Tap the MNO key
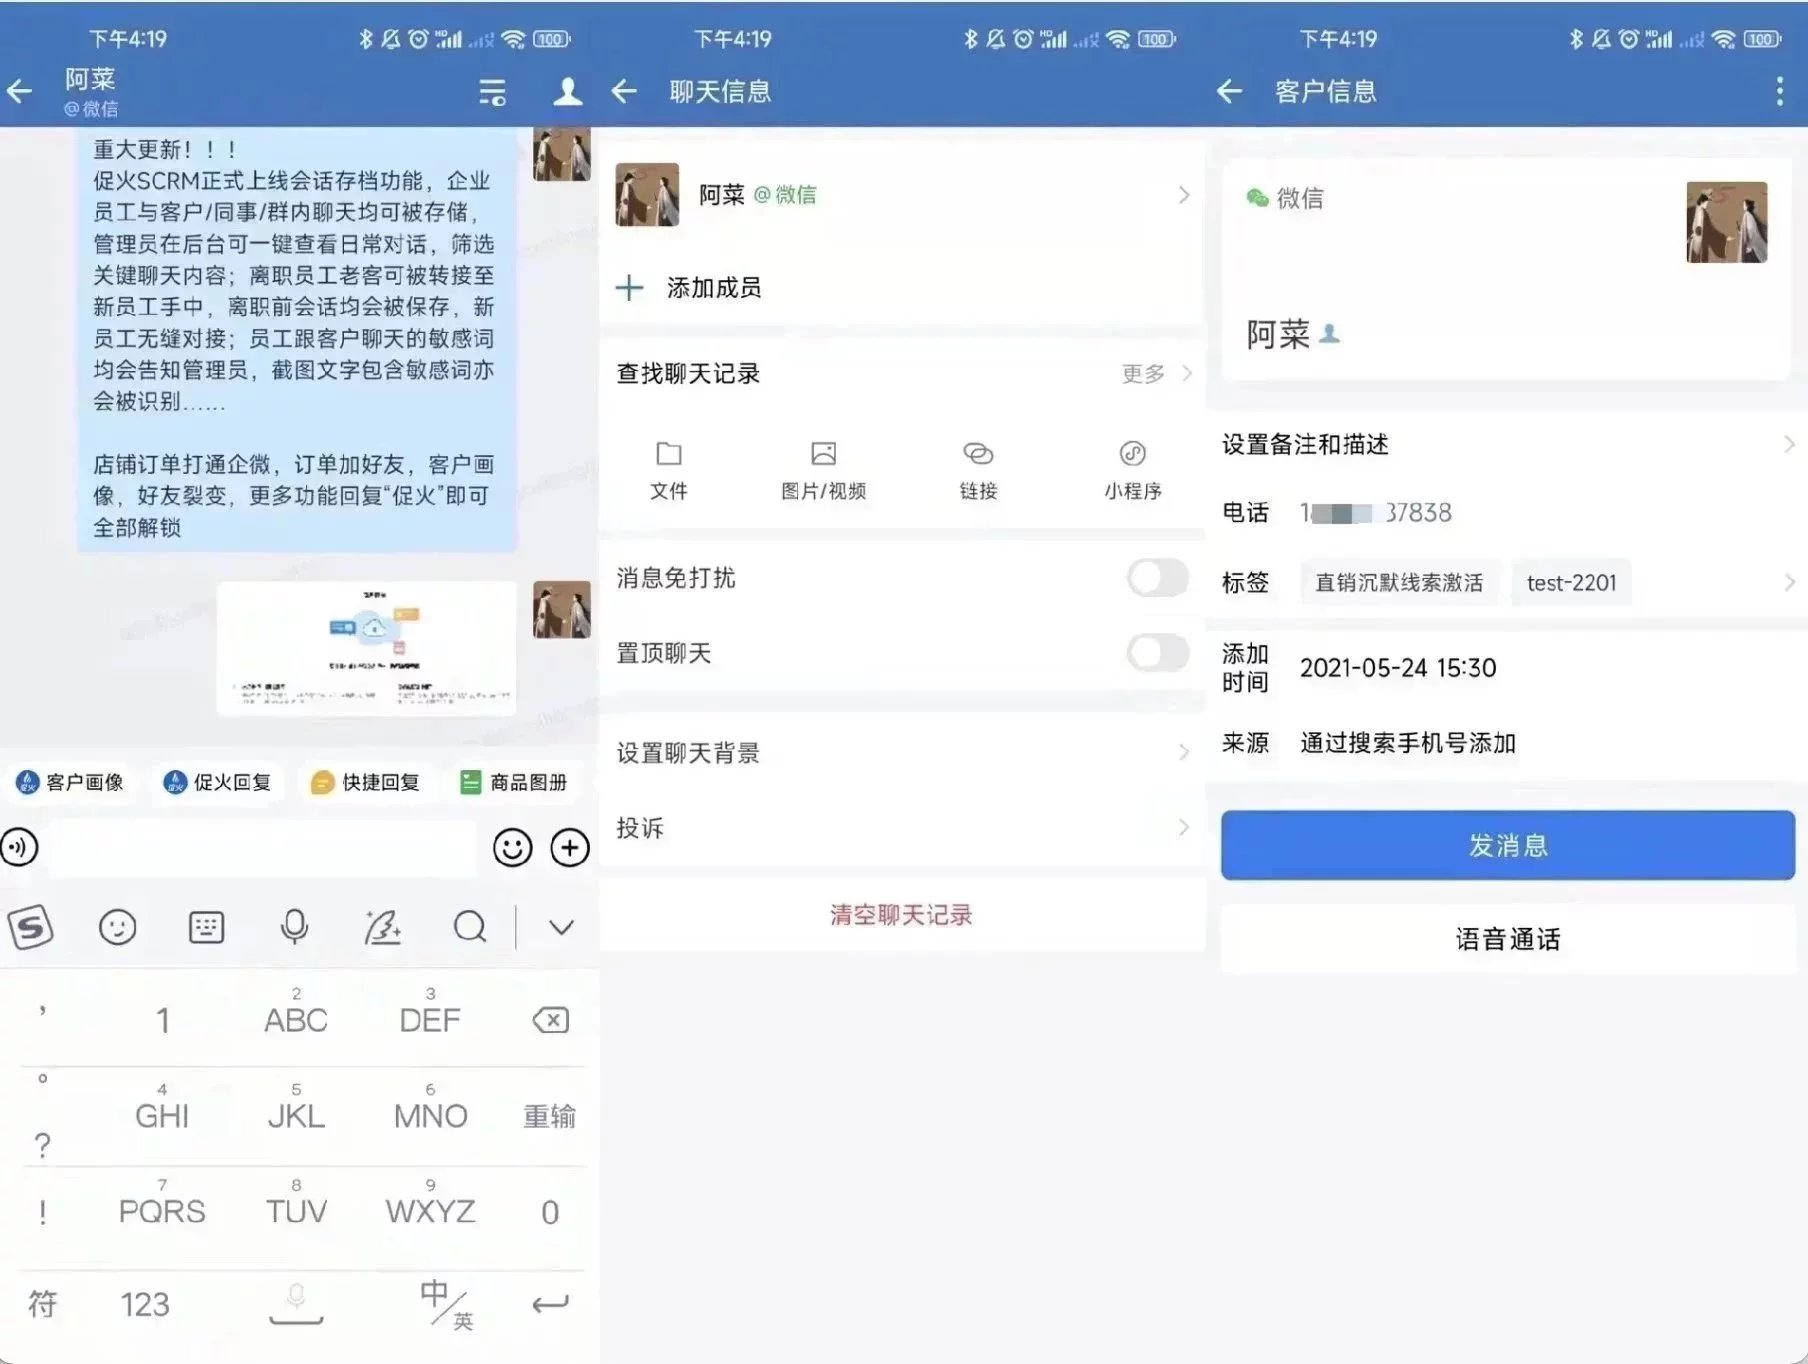The image size is (1808, 1364). point(431,1108)
